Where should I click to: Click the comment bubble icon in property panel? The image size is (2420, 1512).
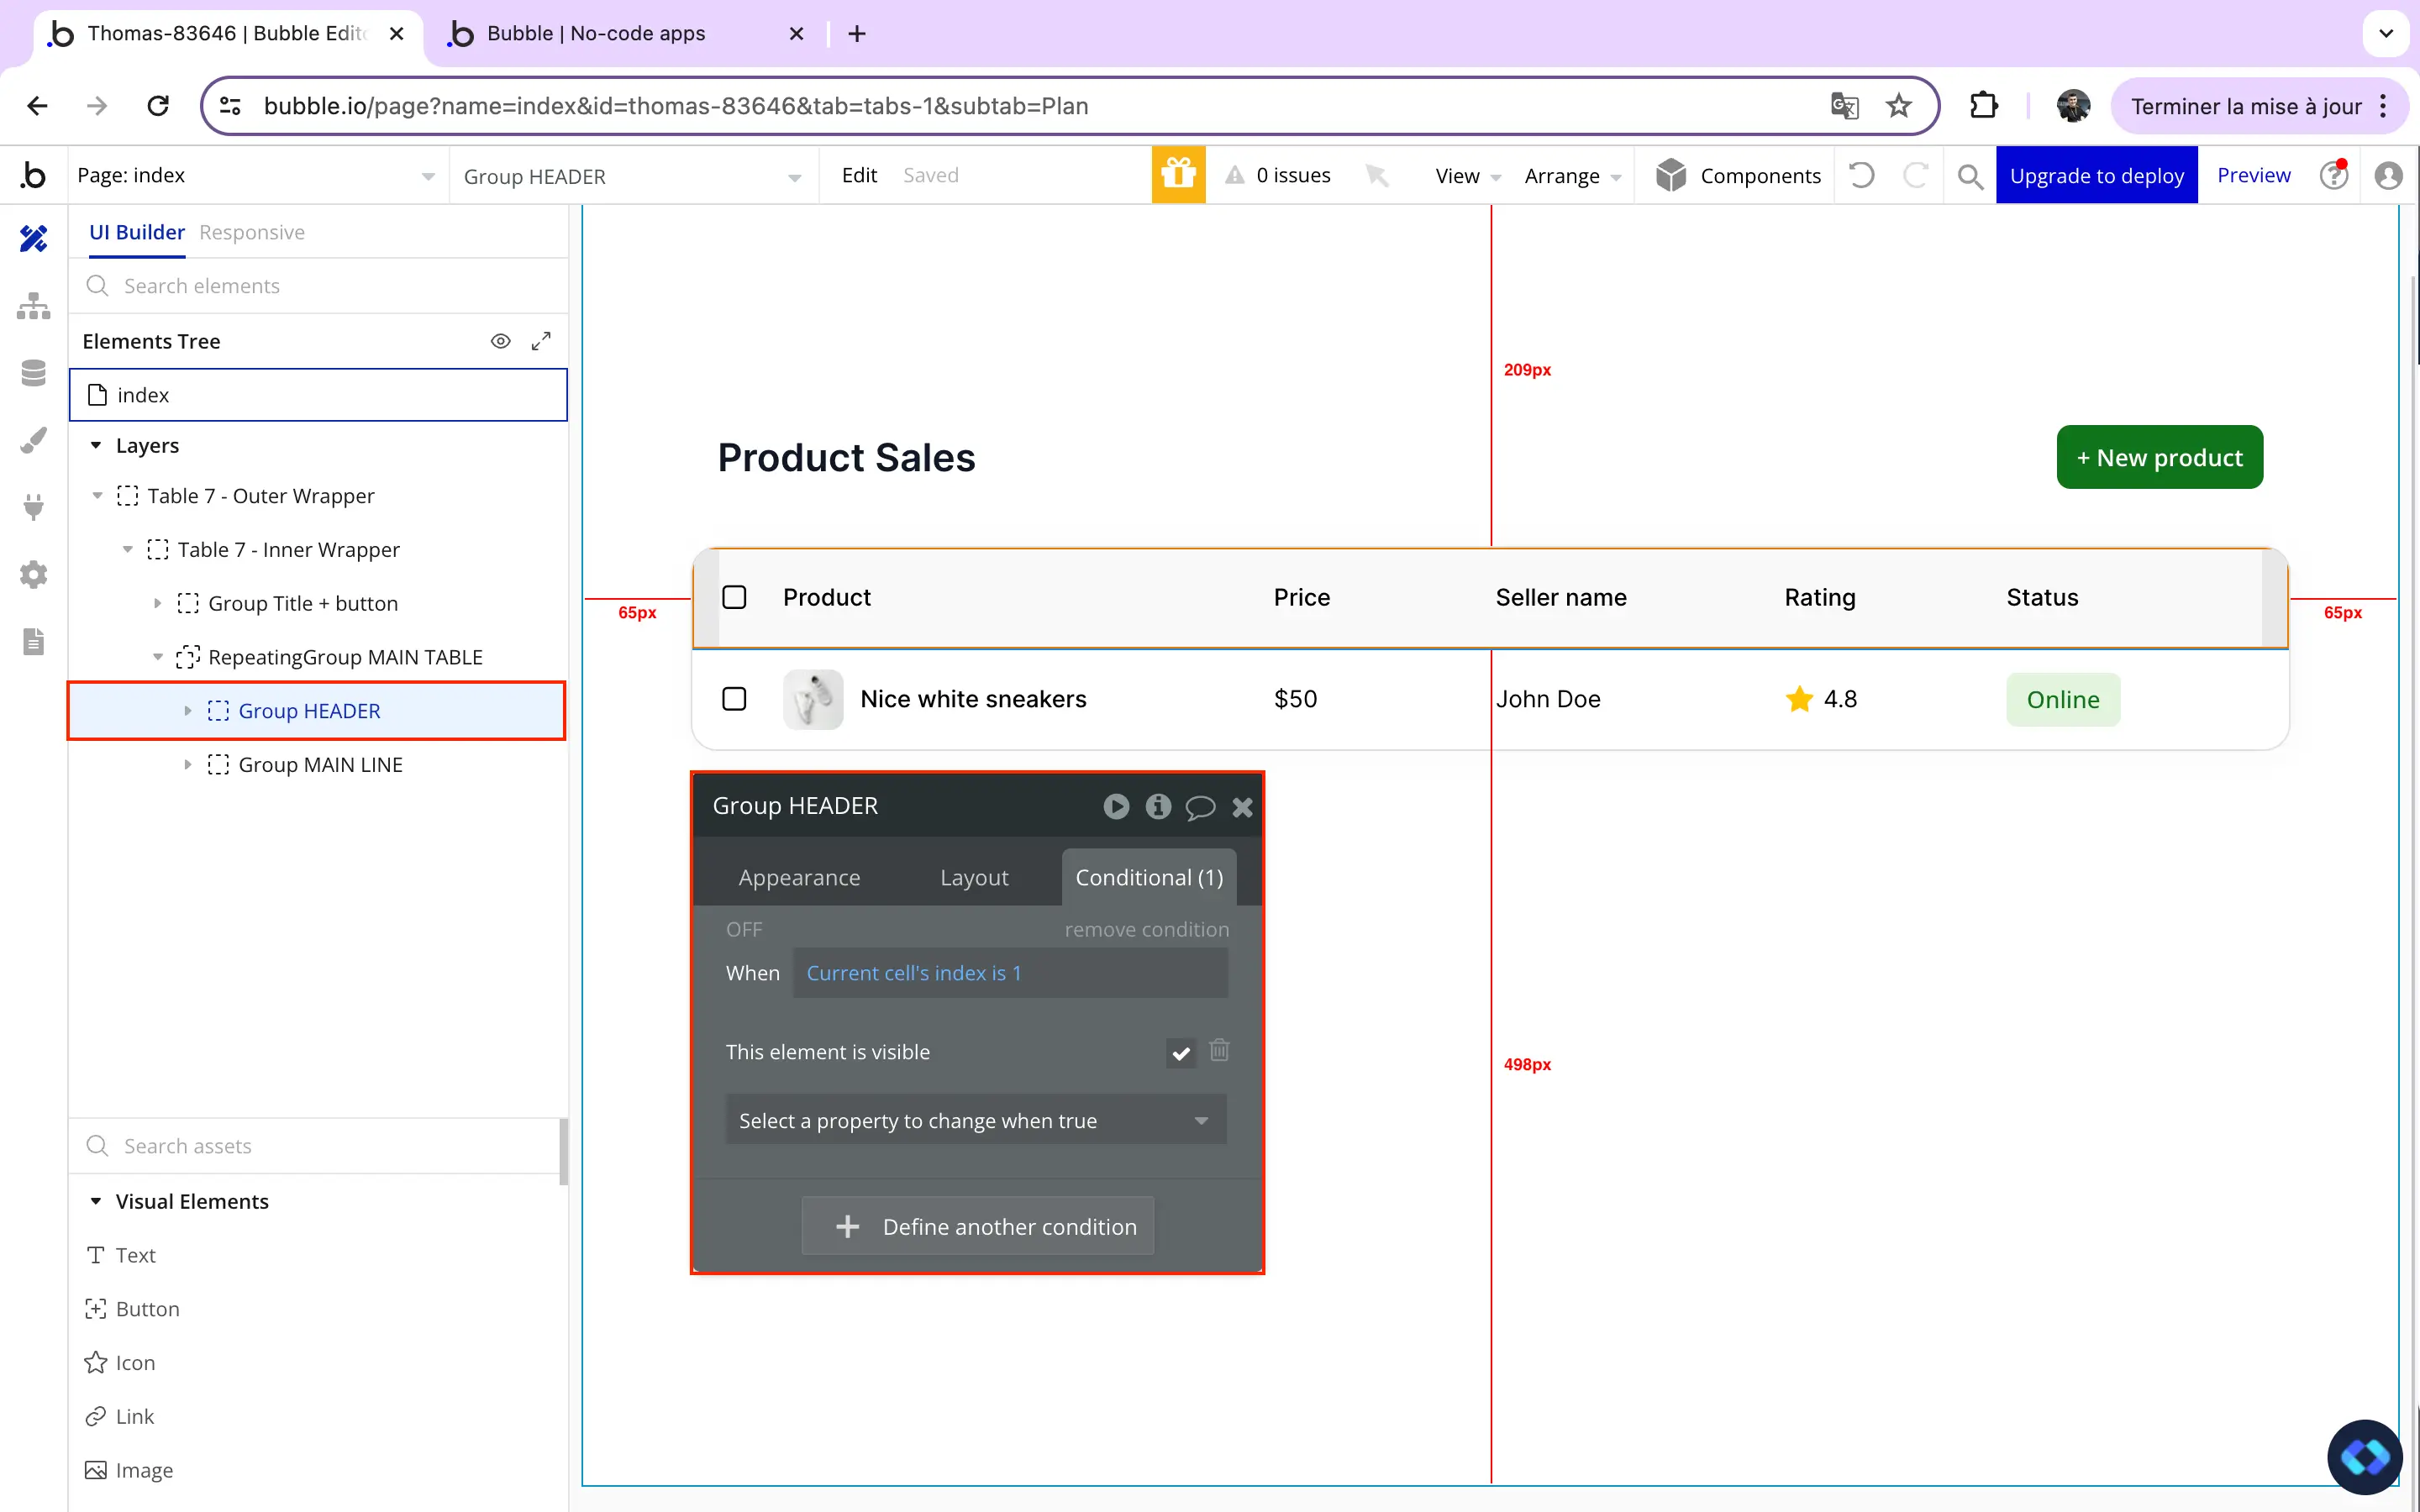[x=1200, y=807]
